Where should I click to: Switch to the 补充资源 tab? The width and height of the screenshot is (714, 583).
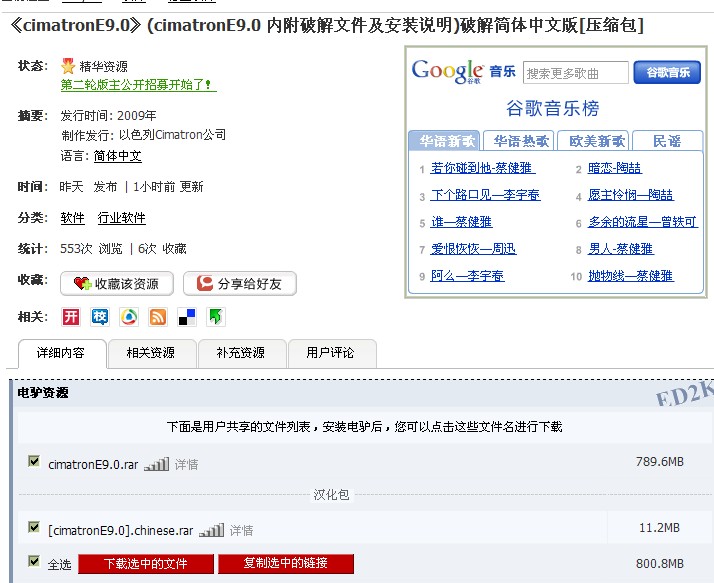click(x=241, y=353)
